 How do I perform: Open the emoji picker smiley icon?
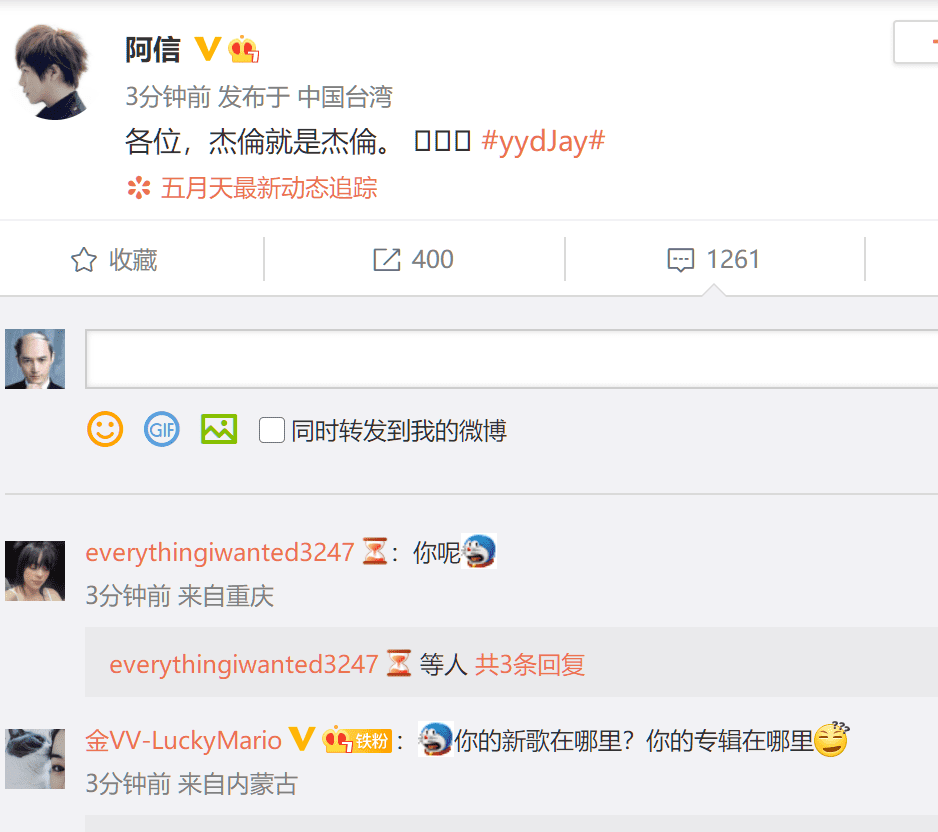105,429
